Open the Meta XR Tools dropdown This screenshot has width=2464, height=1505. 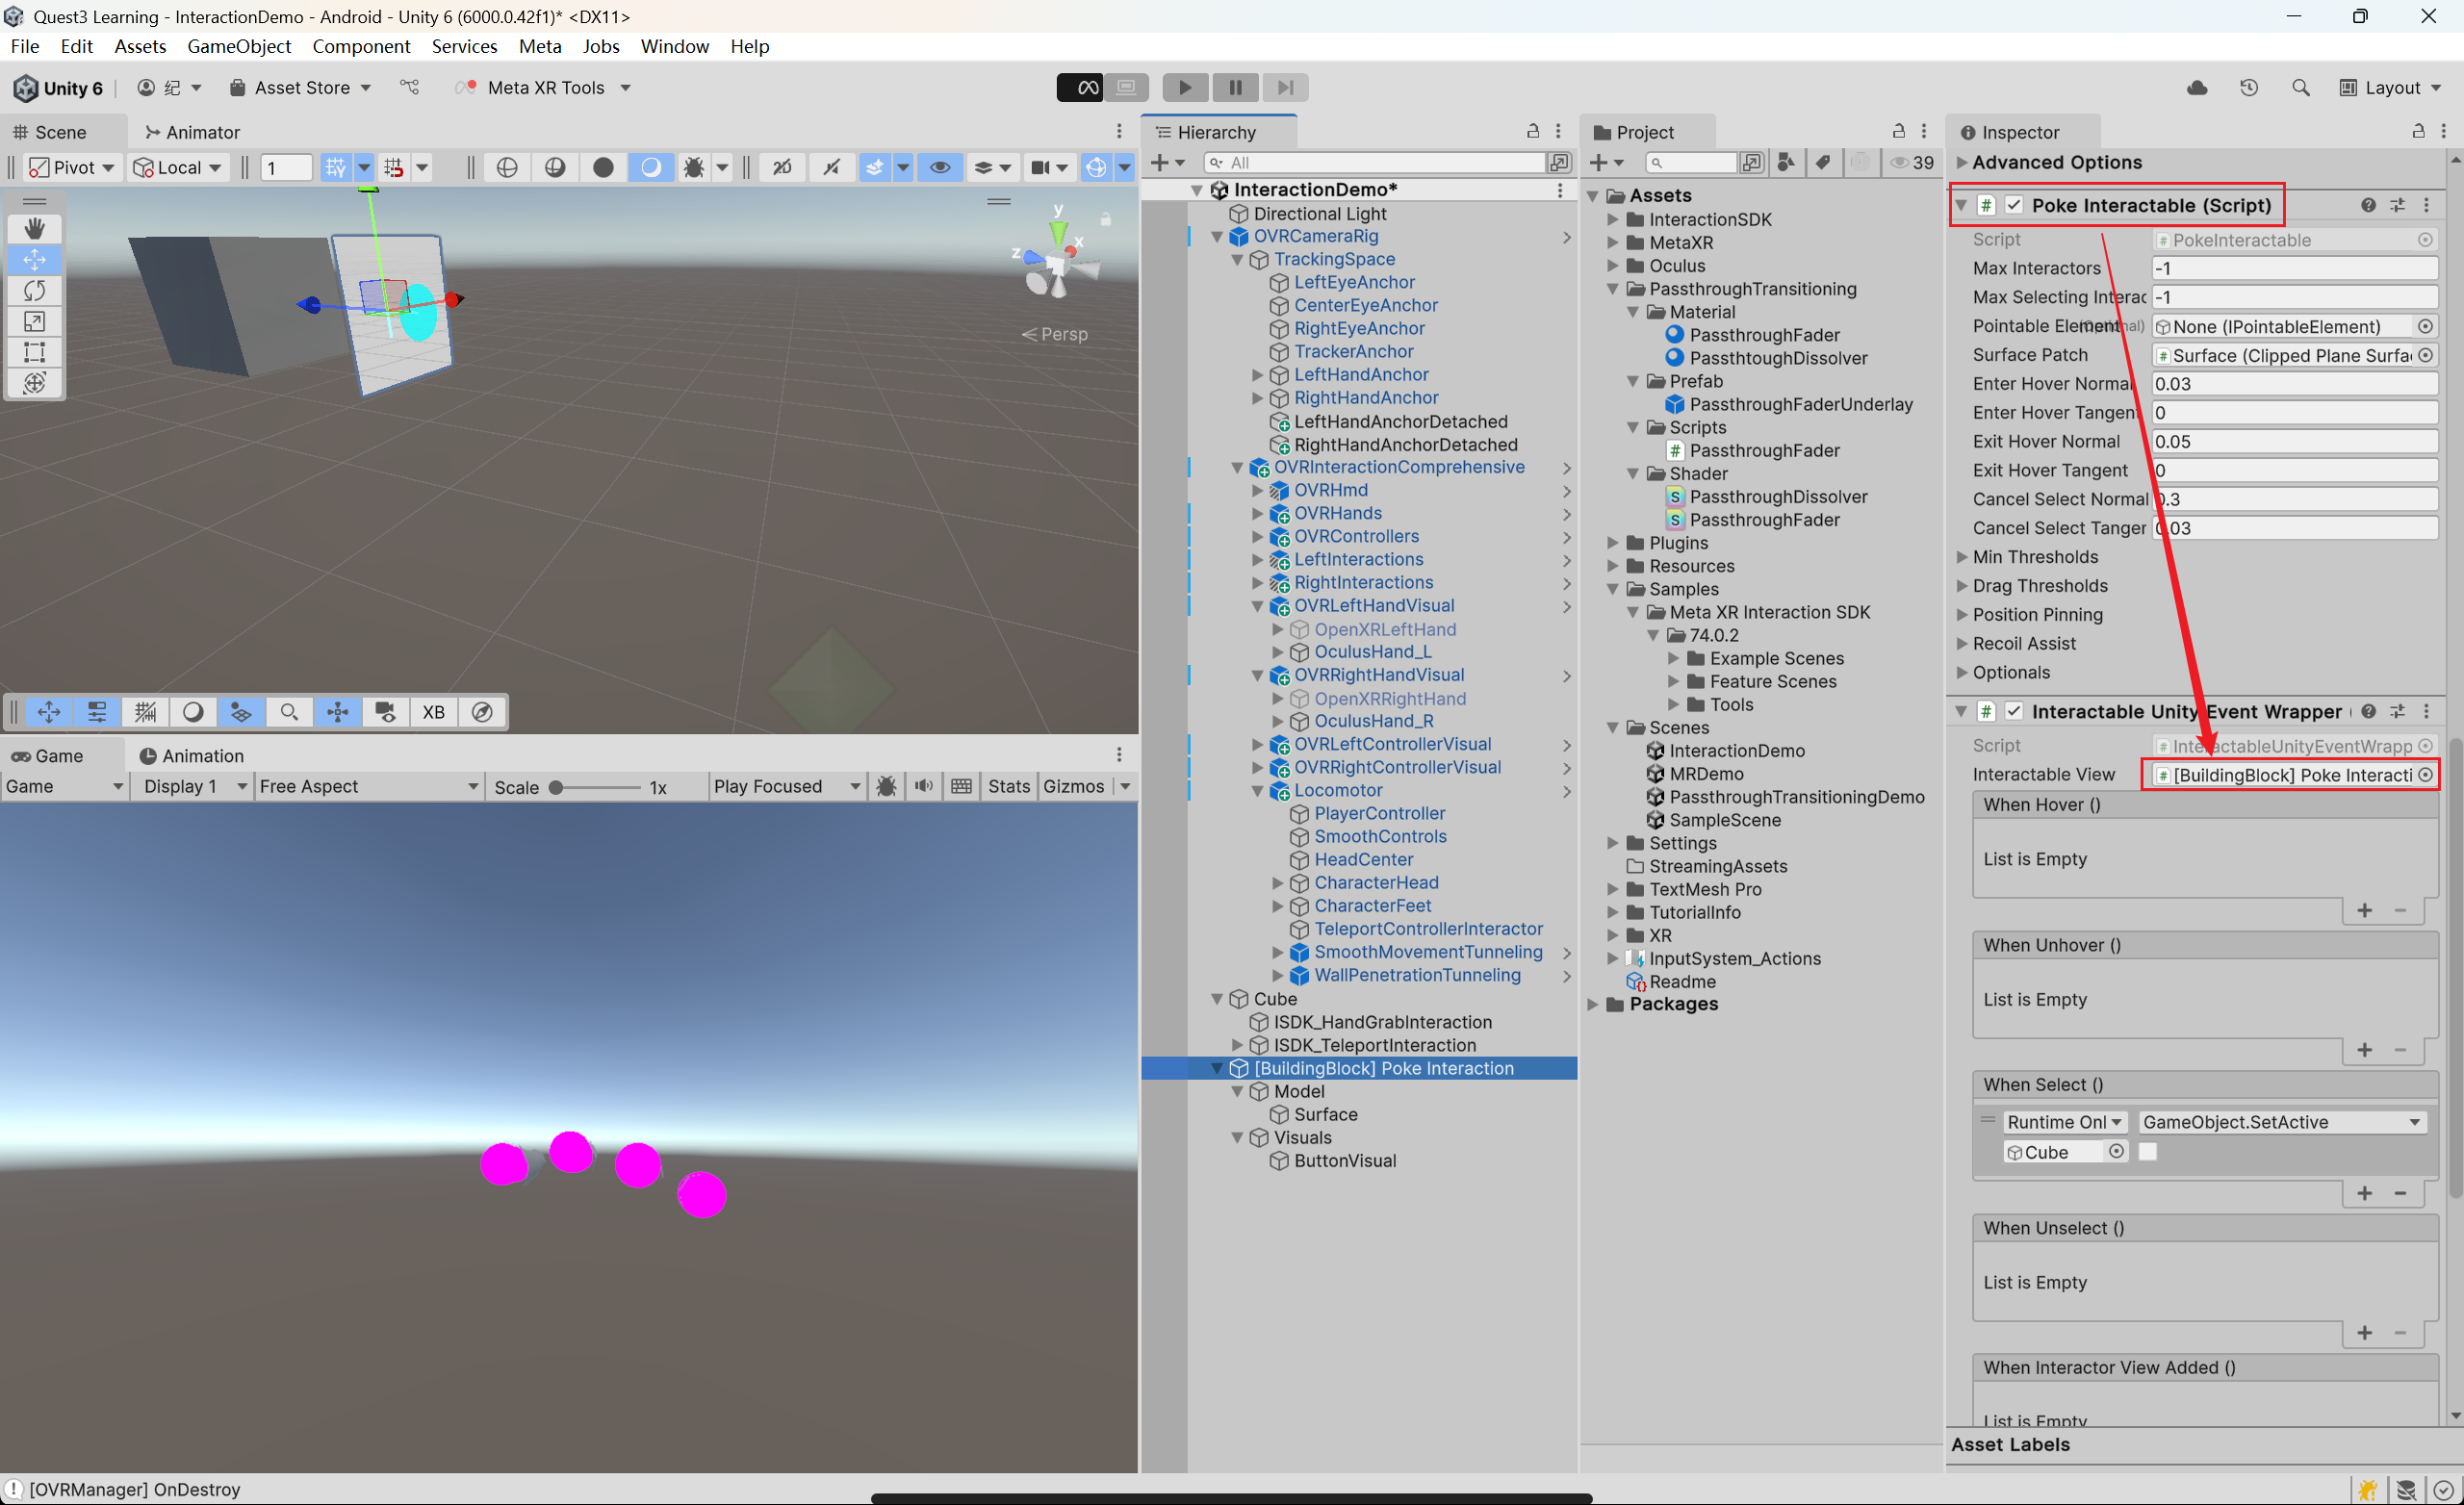coord(544,88)
